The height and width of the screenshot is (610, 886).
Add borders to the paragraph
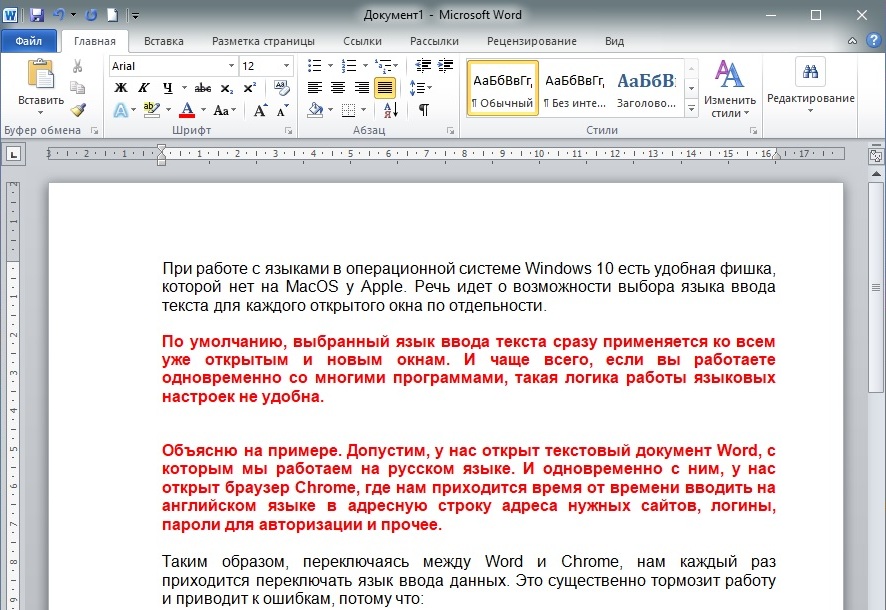(x=349, y=110)
